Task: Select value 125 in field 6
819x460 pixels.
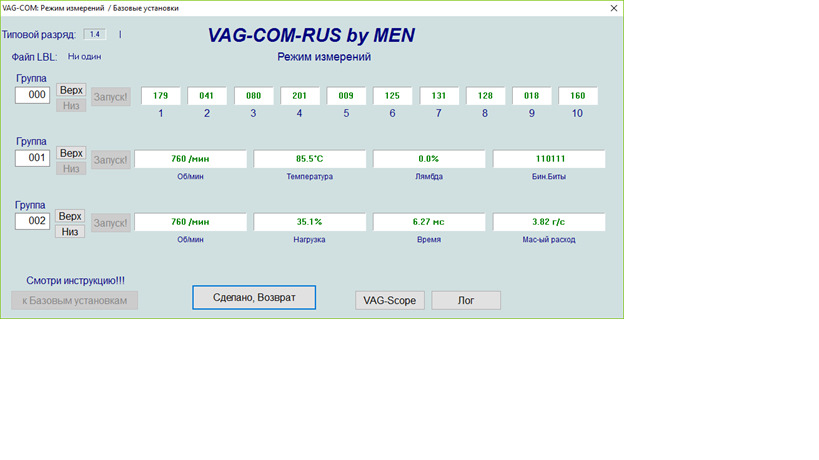Action: (392, 96)
